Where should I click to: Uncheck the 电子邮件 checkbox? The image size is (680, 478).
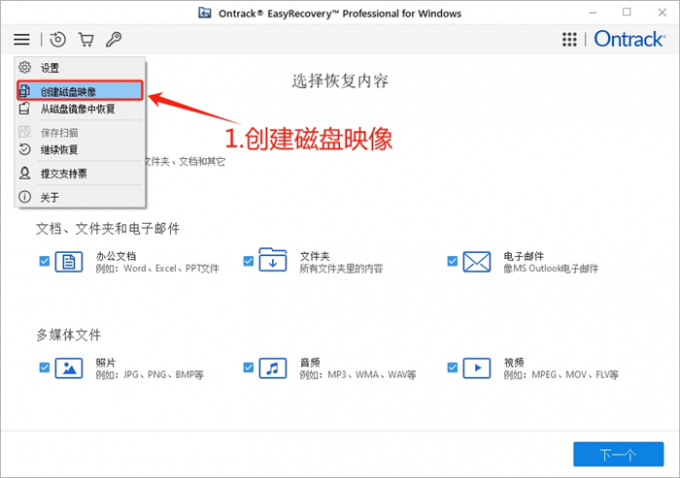pos(452,261)
